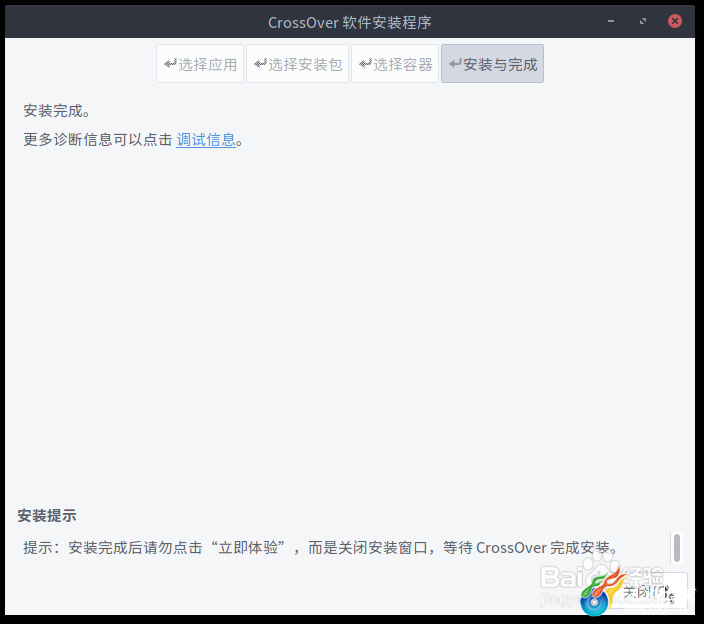Image resolution: width=704 pixels, height=624 pixels.
Task: Click the 安装完成。 status text
Action: (x=57, y=111)
